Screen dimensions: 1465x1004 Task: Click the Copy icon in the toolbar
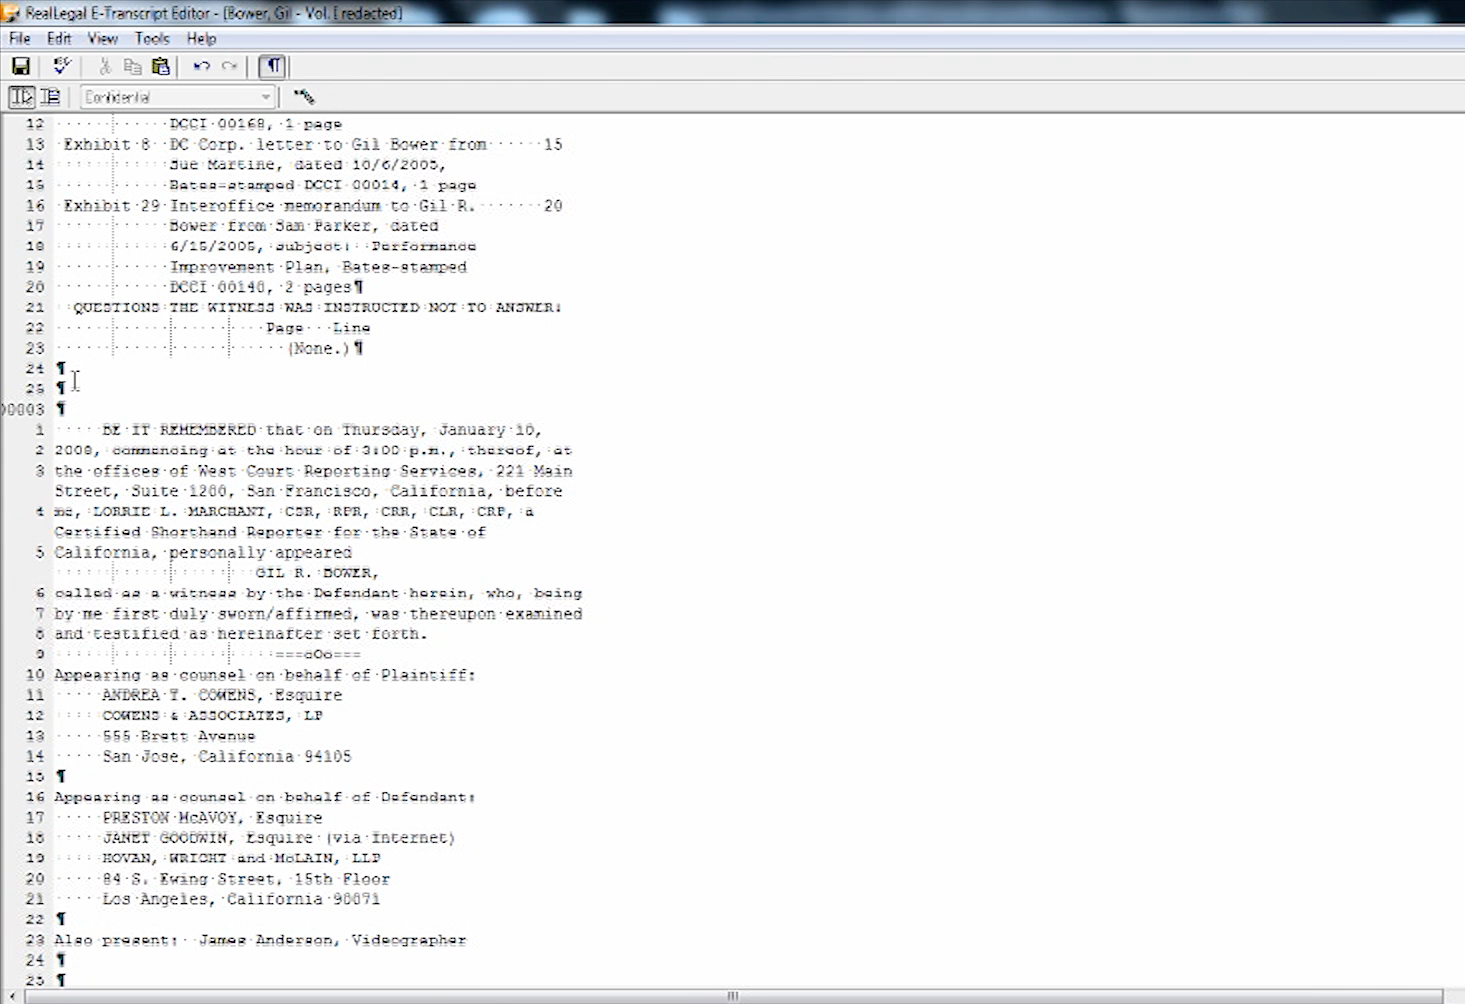pyautogui.click(x=132, y=67)
